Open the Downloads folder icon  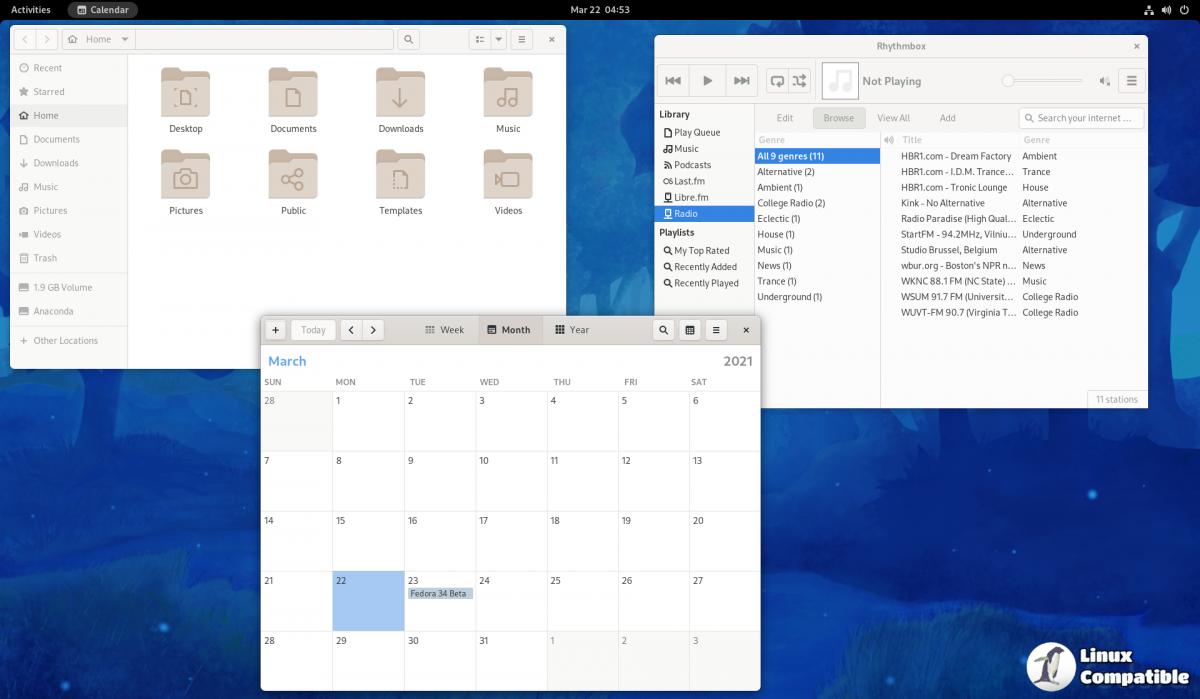pos(400,94)
